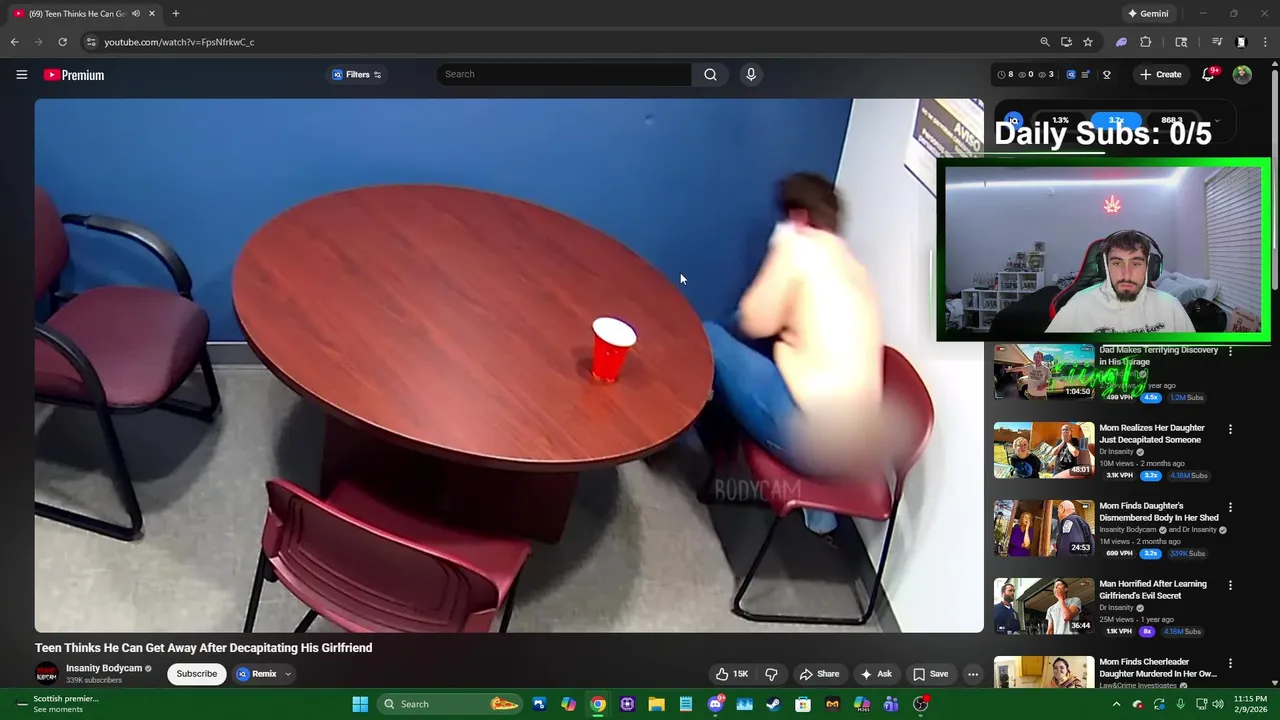1280x720 pixels.
Task: Focus the YouTube search field
Action: (x=565, y=74)
